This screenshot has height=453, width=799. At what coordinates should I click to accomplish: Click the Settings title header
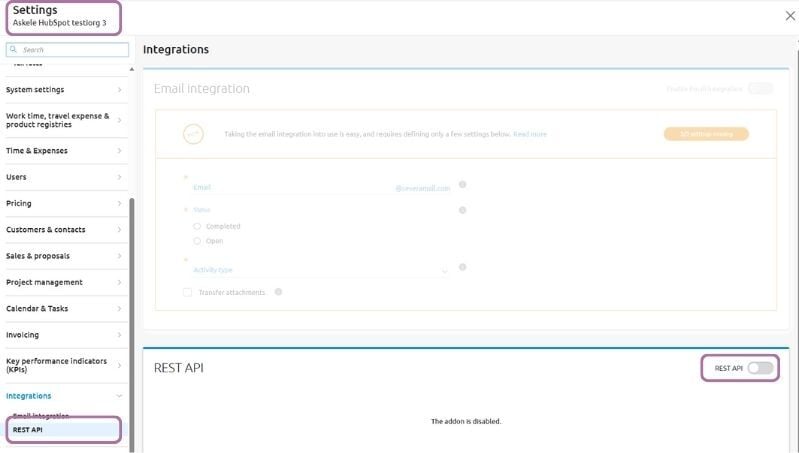pyautogui.click(x=35, y=10)
